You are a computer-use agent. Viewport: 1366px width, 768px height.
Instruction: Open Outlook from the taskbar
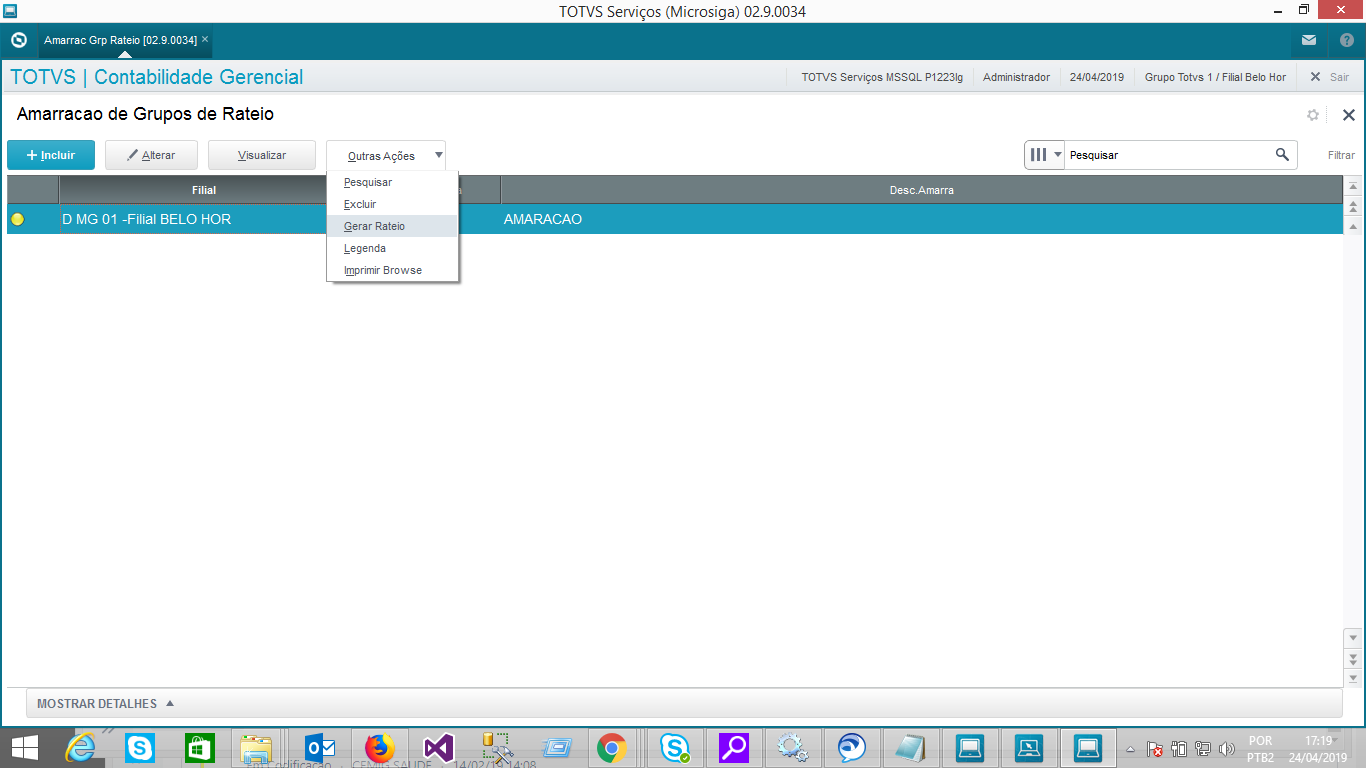[319, 747]
